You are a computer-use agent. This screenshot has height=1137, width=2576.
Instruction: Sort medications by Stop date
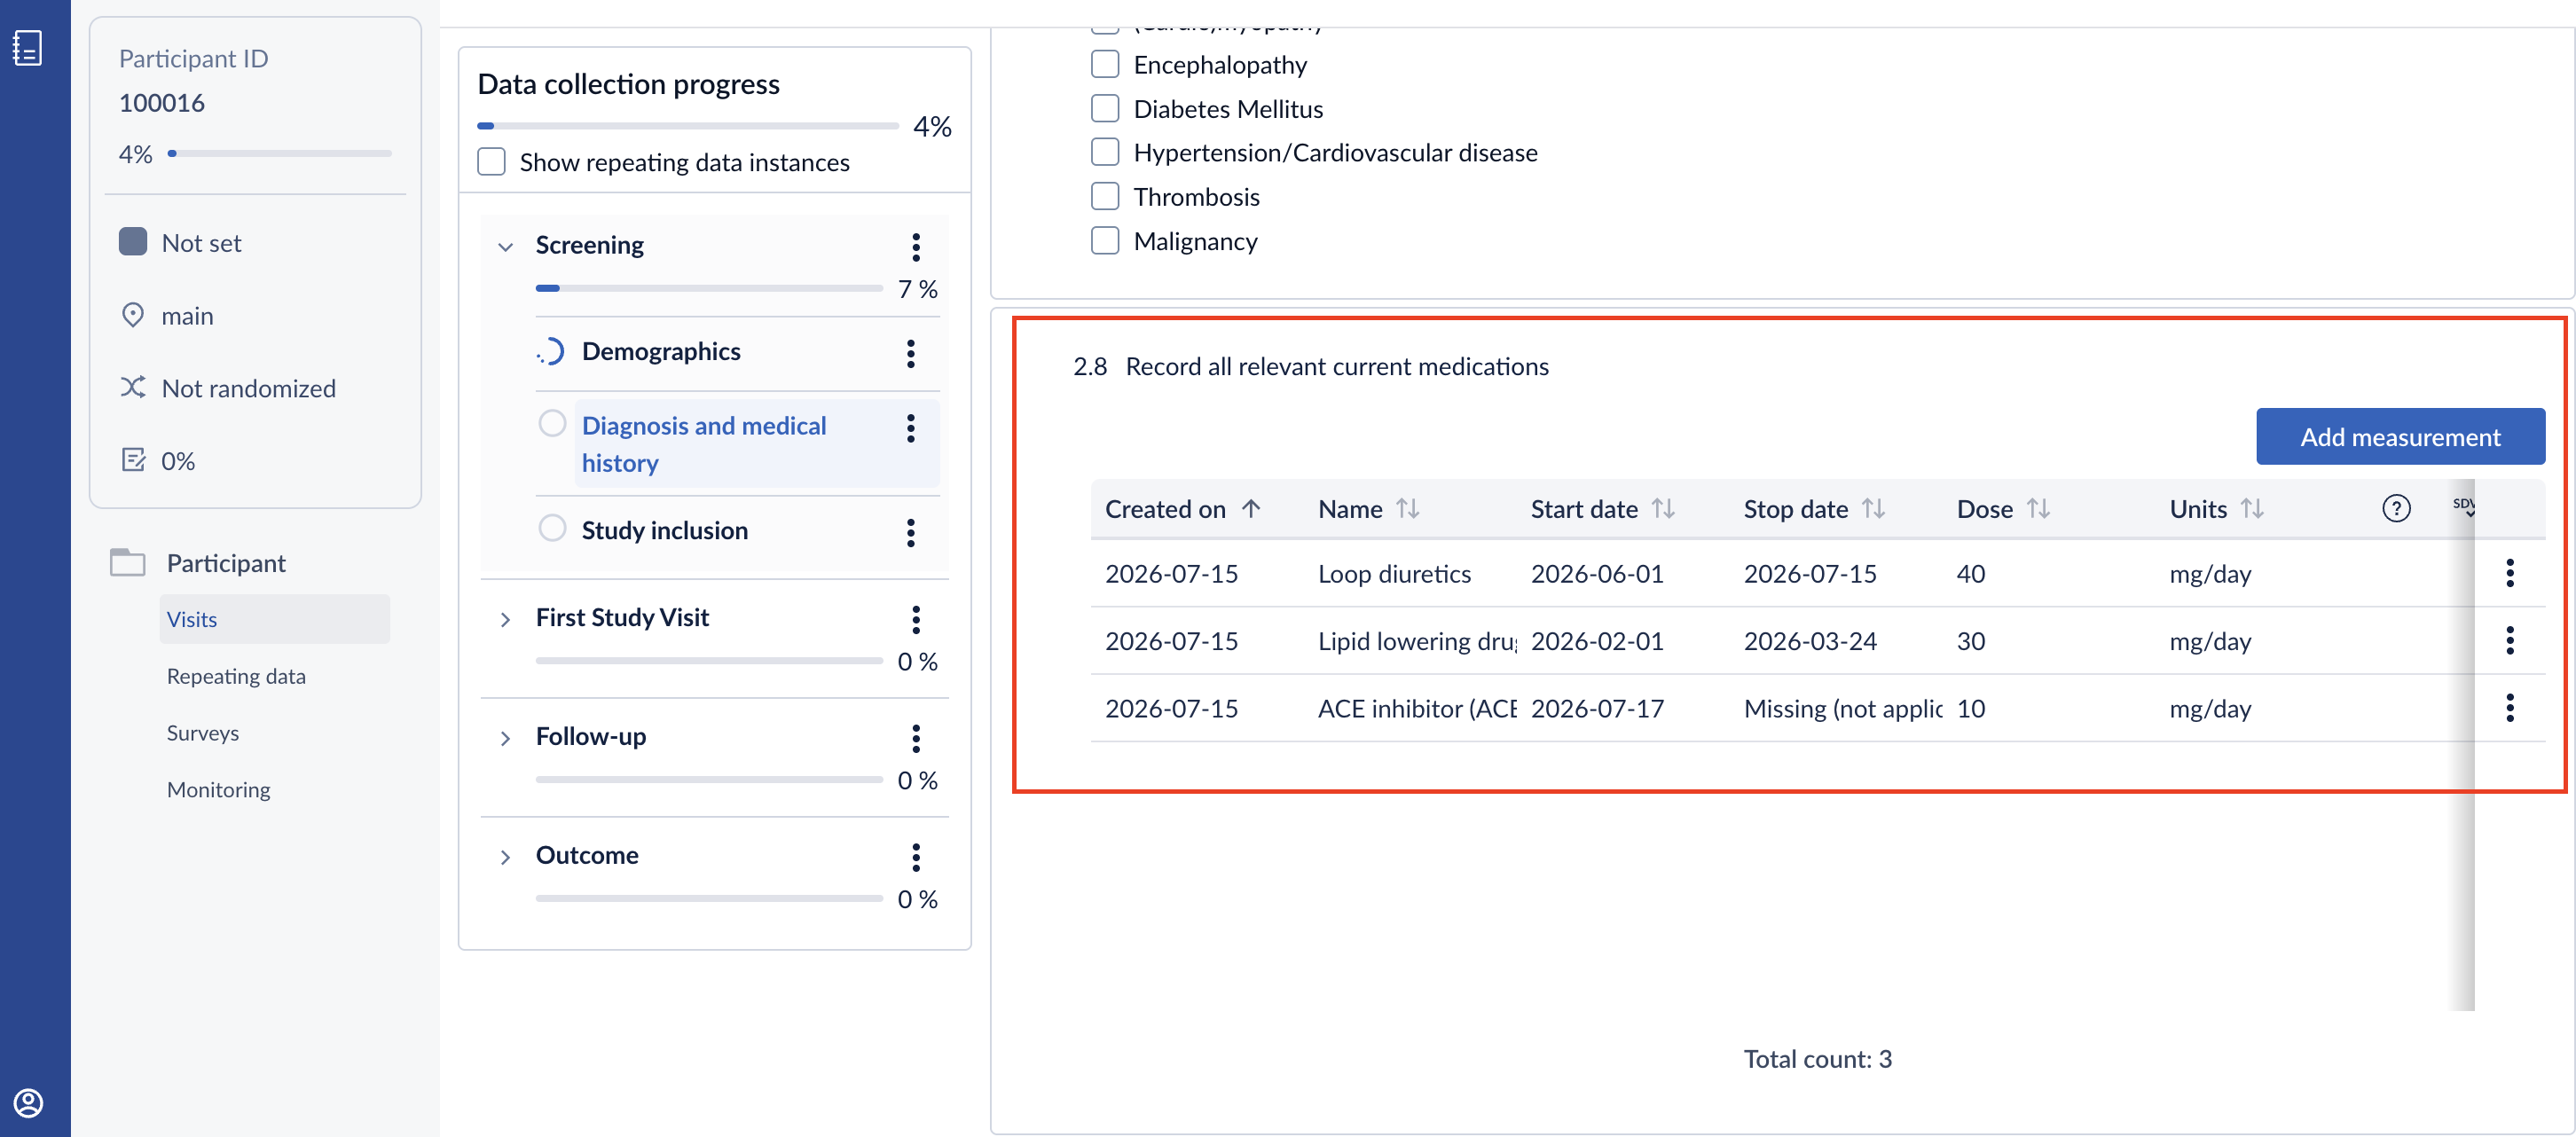[1873, 509]
